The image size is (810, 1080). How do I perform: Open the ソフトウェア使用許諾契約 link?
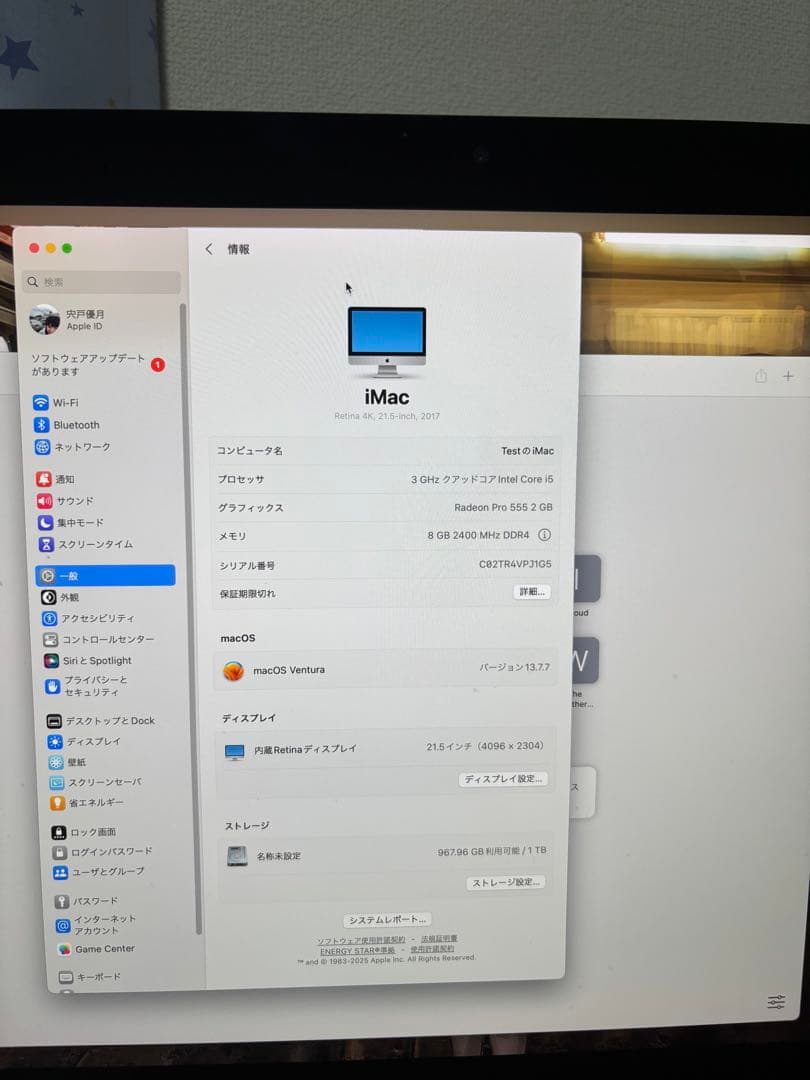click(x=361, y=939)
